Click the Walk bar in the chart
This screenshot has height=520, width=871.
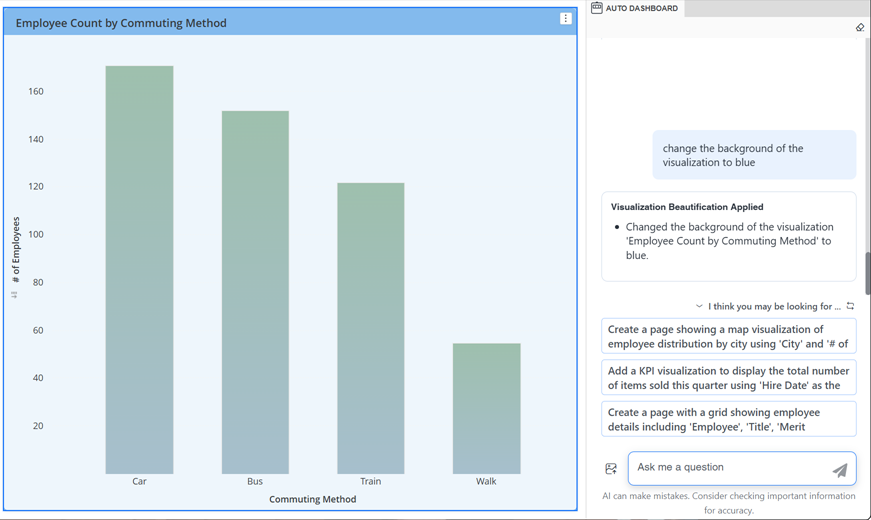pyautogui.click(x=486, y=408)
